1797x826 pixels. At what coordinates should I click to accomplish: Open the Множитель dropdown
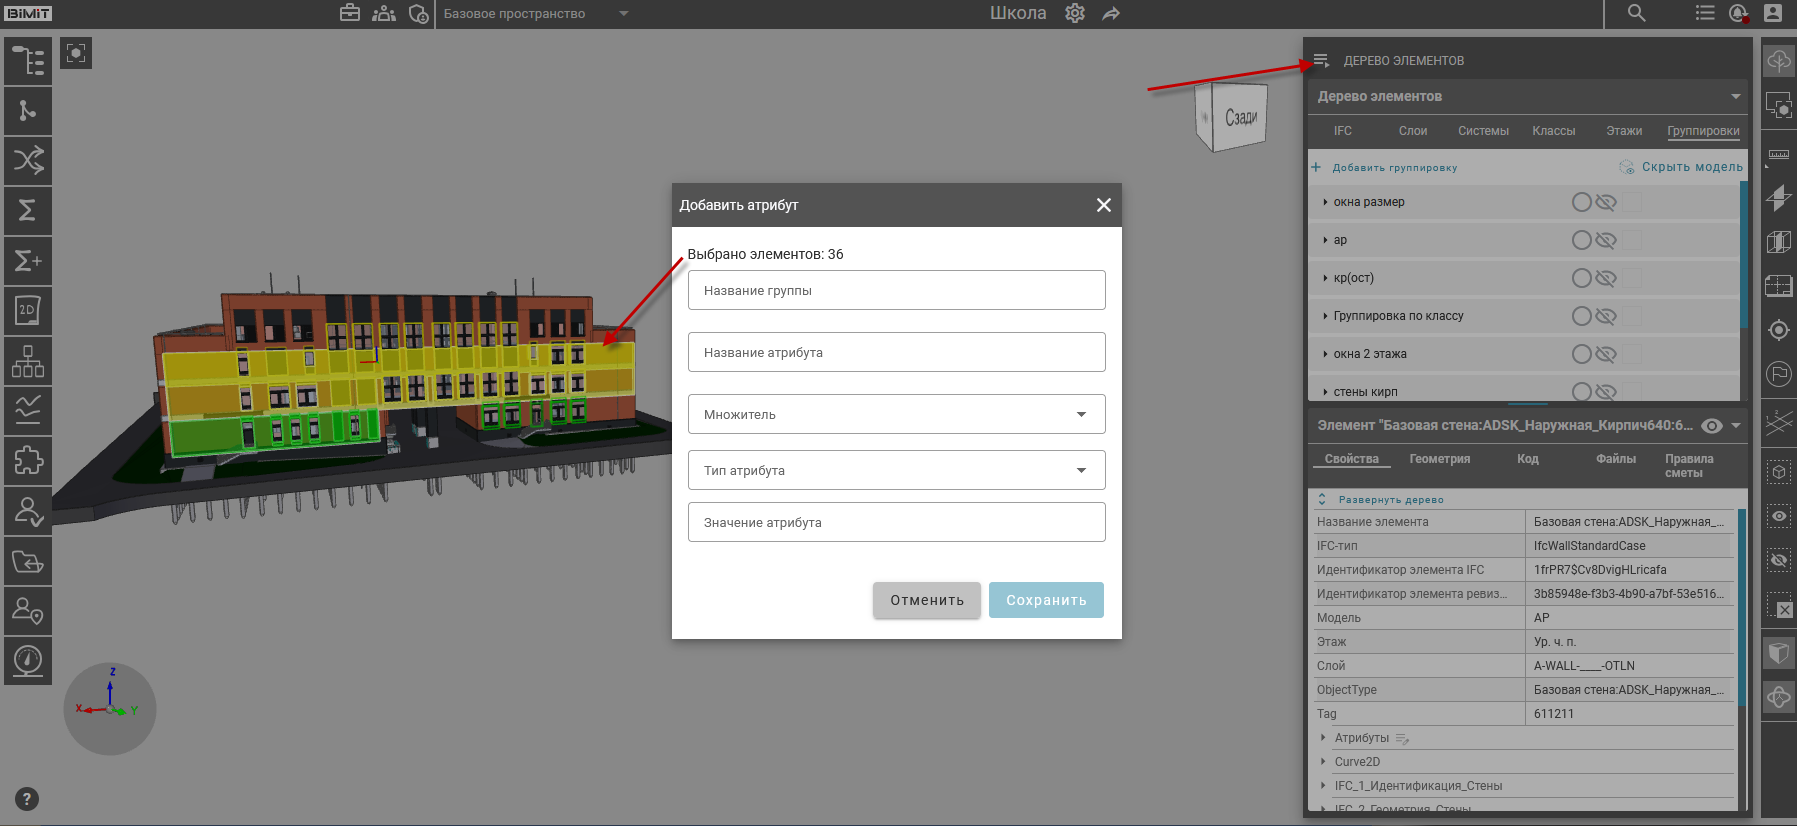point(896,414)
